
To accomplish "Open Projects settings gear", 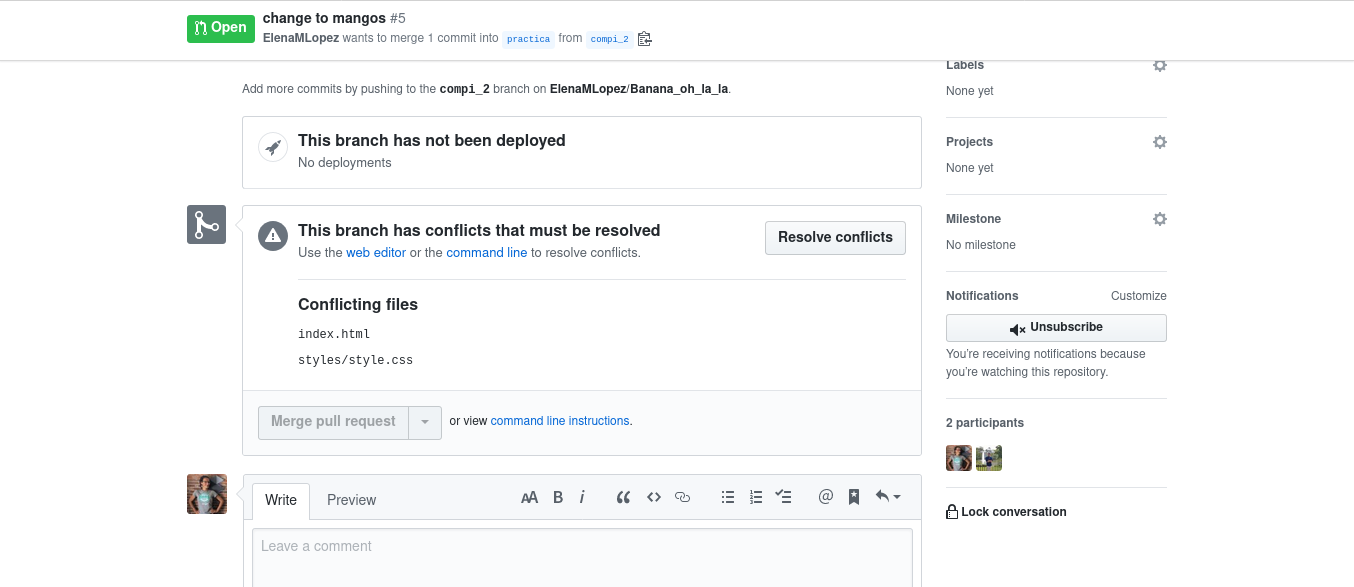I will click(x=1159, y=142).
